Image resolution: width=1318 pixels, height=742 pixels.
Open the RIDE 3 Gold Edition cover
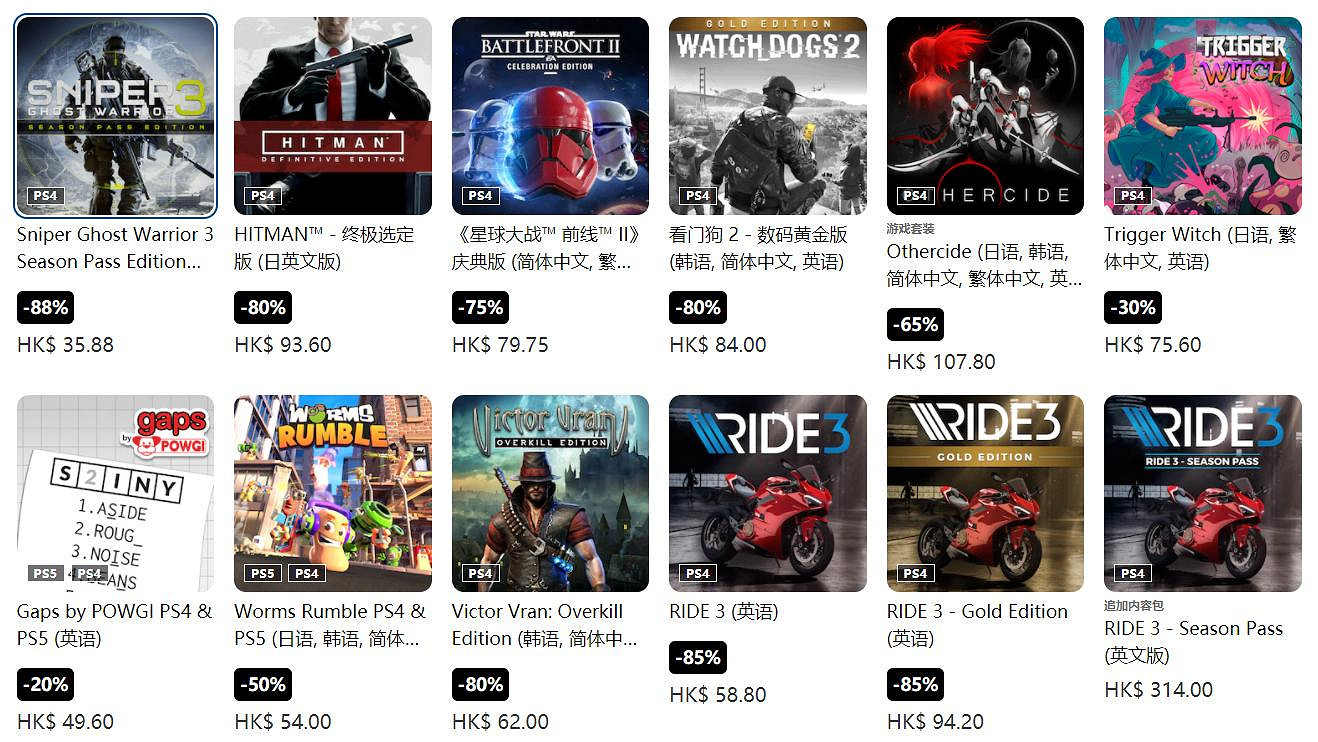coord(985,493)
